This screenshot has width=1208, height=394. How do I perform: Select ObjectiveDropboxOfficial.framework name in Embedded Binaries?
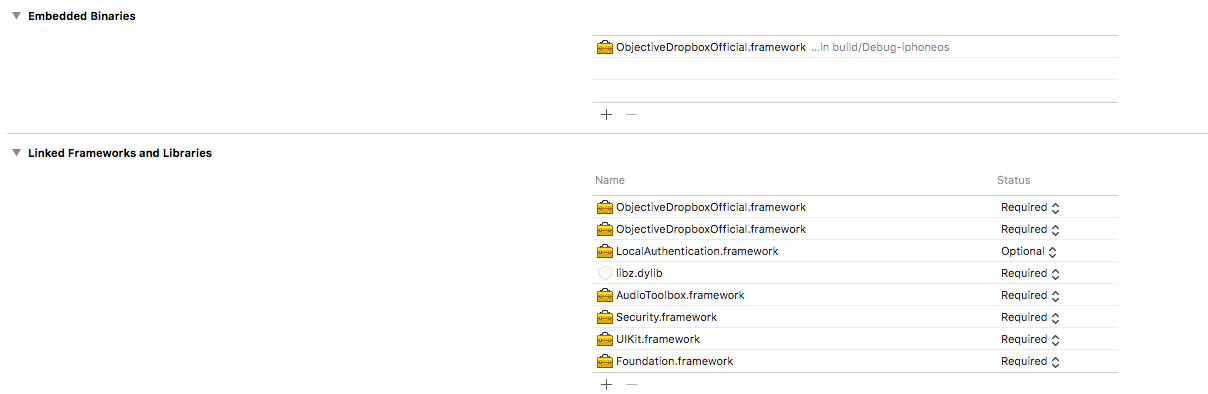pos(711,47)
